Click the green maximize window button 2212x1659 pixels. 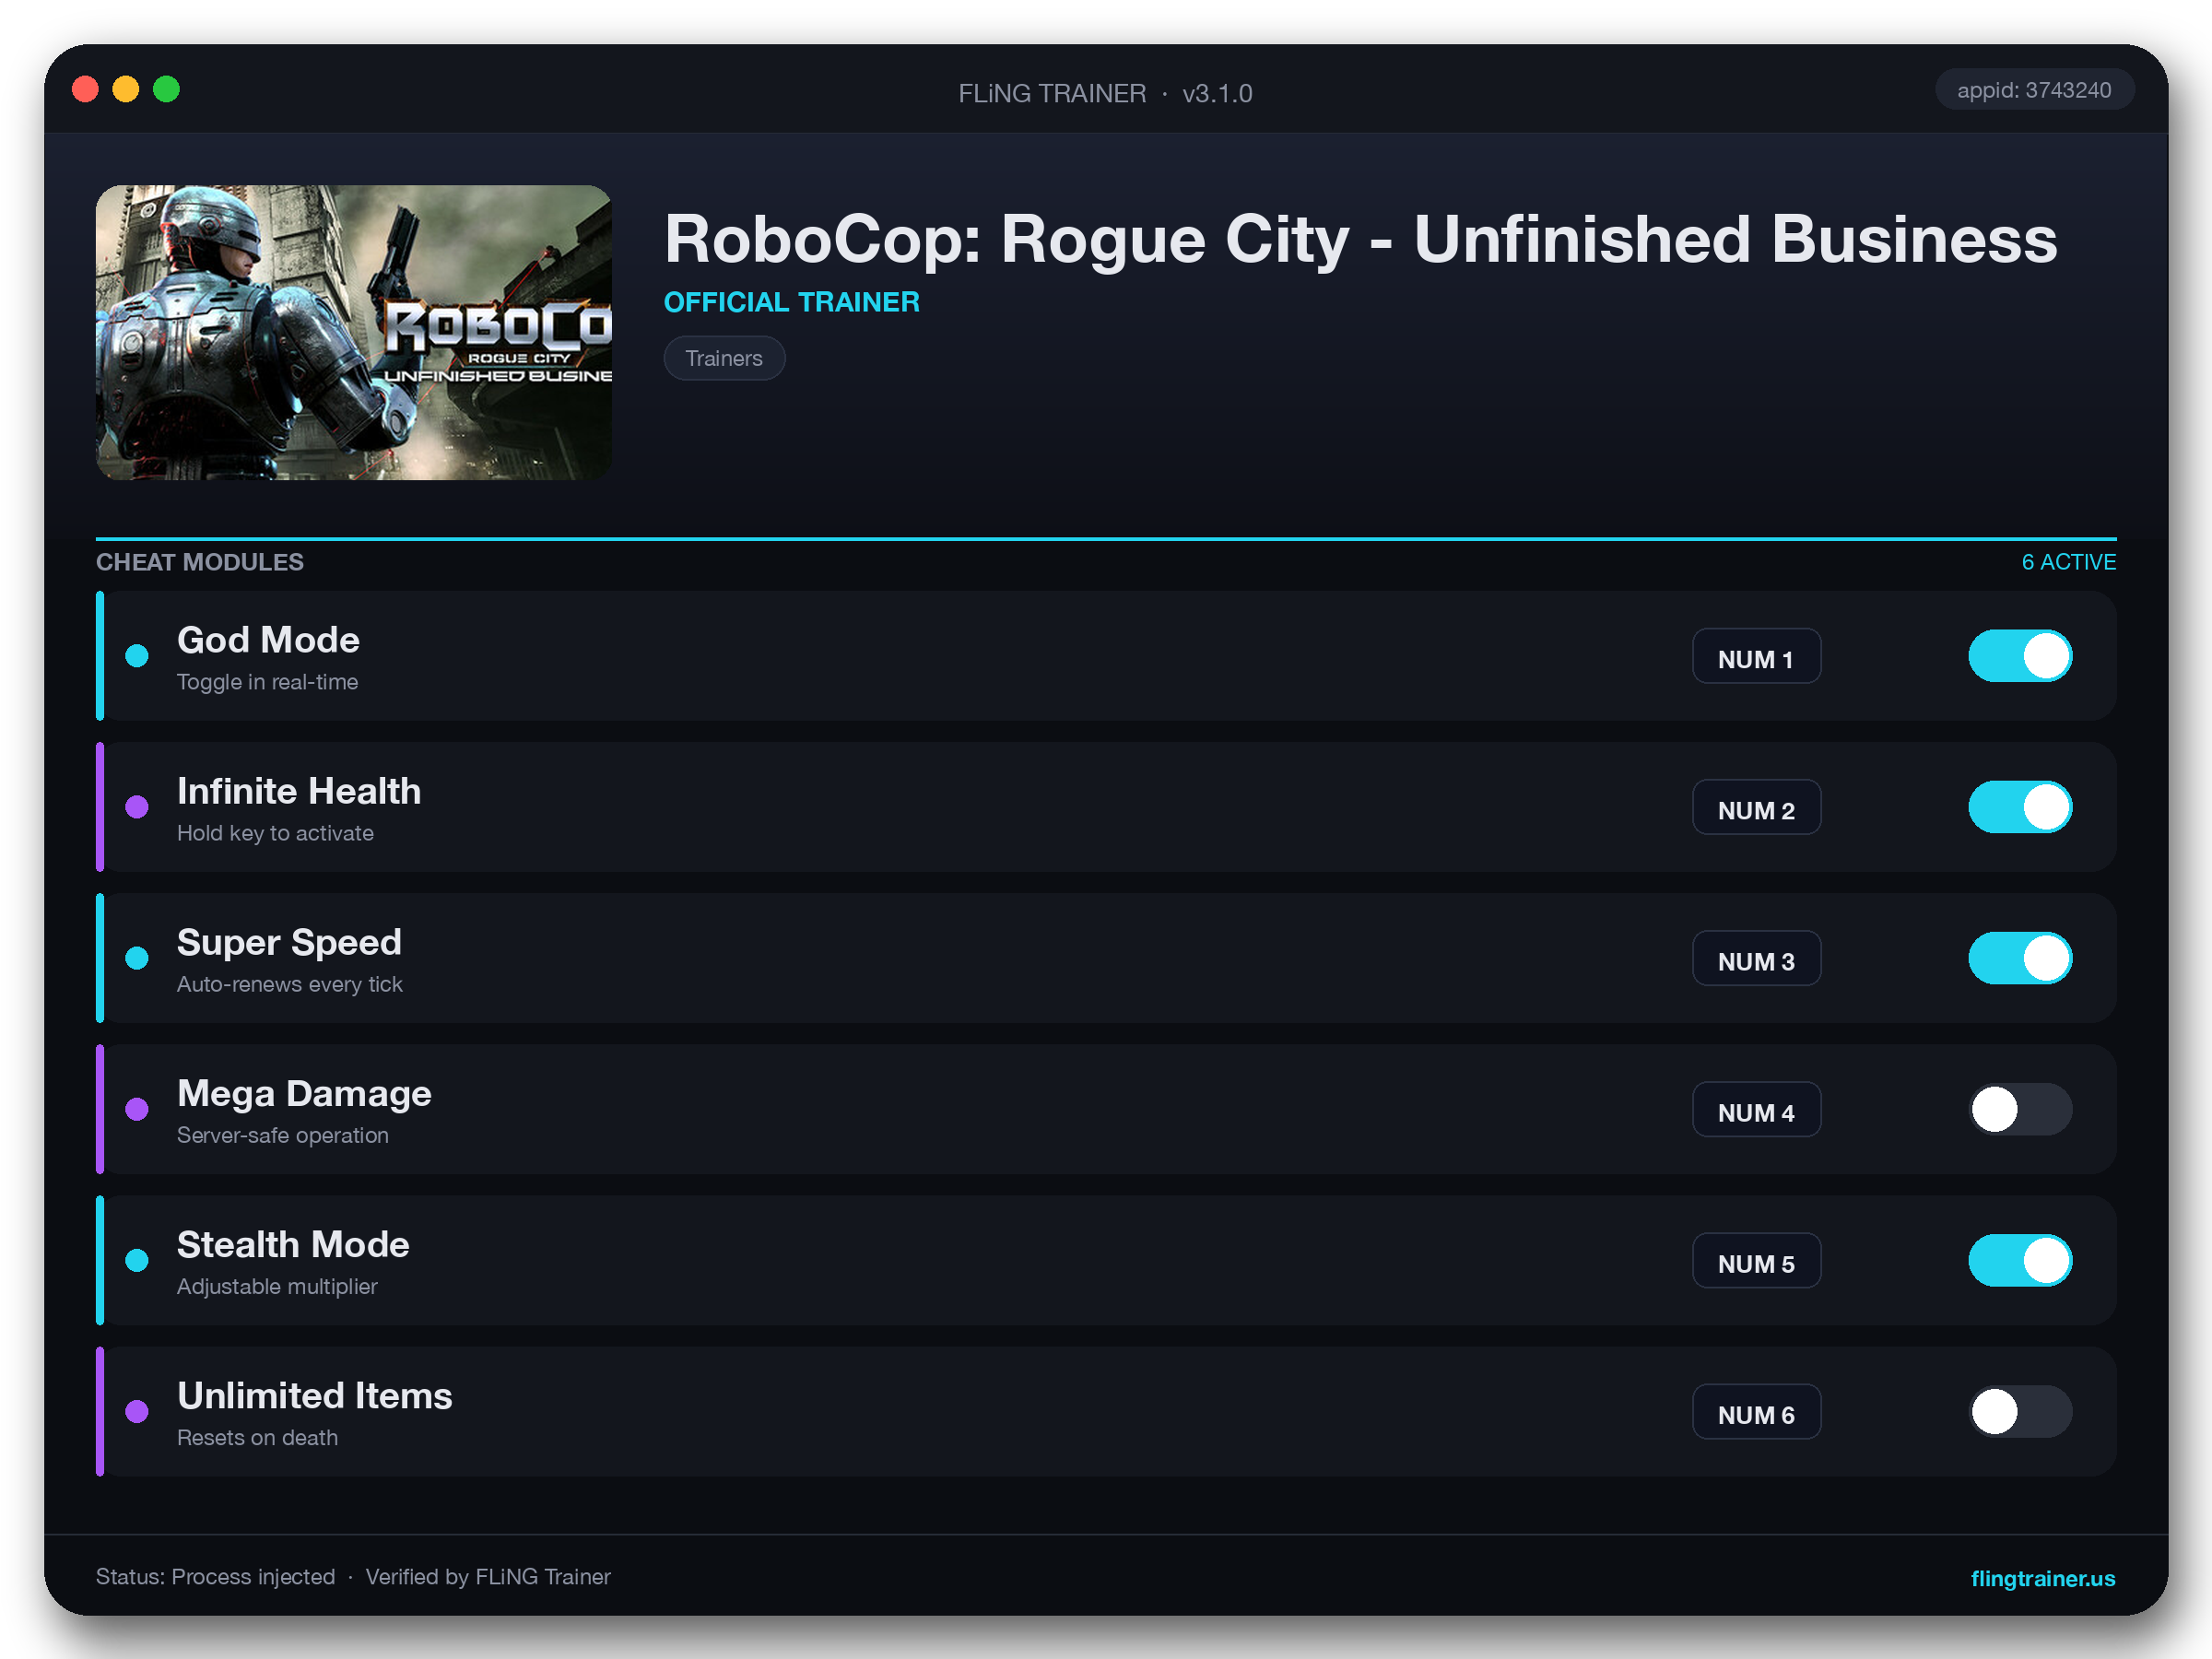(166, 90)
